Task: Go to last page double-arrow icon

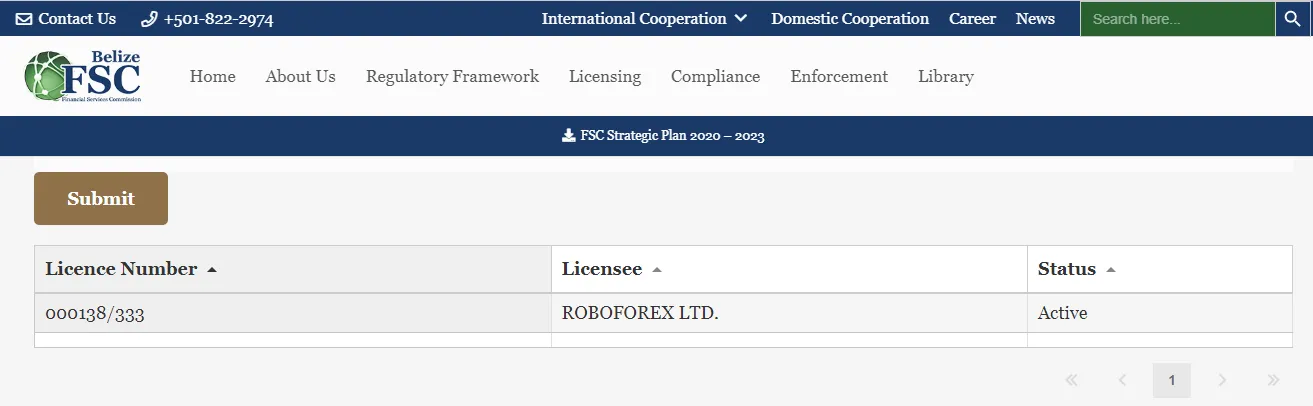Action: pyautogui.click(x=1273, y=380)
